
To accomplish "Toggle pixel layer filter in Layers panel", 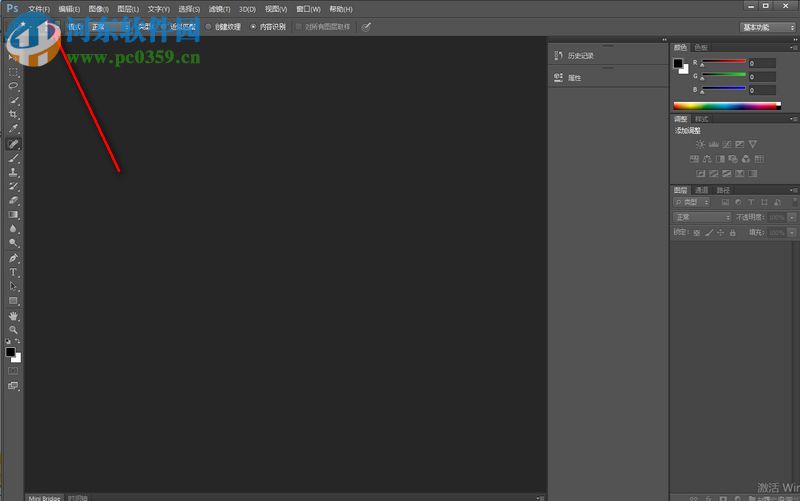I will pyautogui.click(x=725, y=203).
